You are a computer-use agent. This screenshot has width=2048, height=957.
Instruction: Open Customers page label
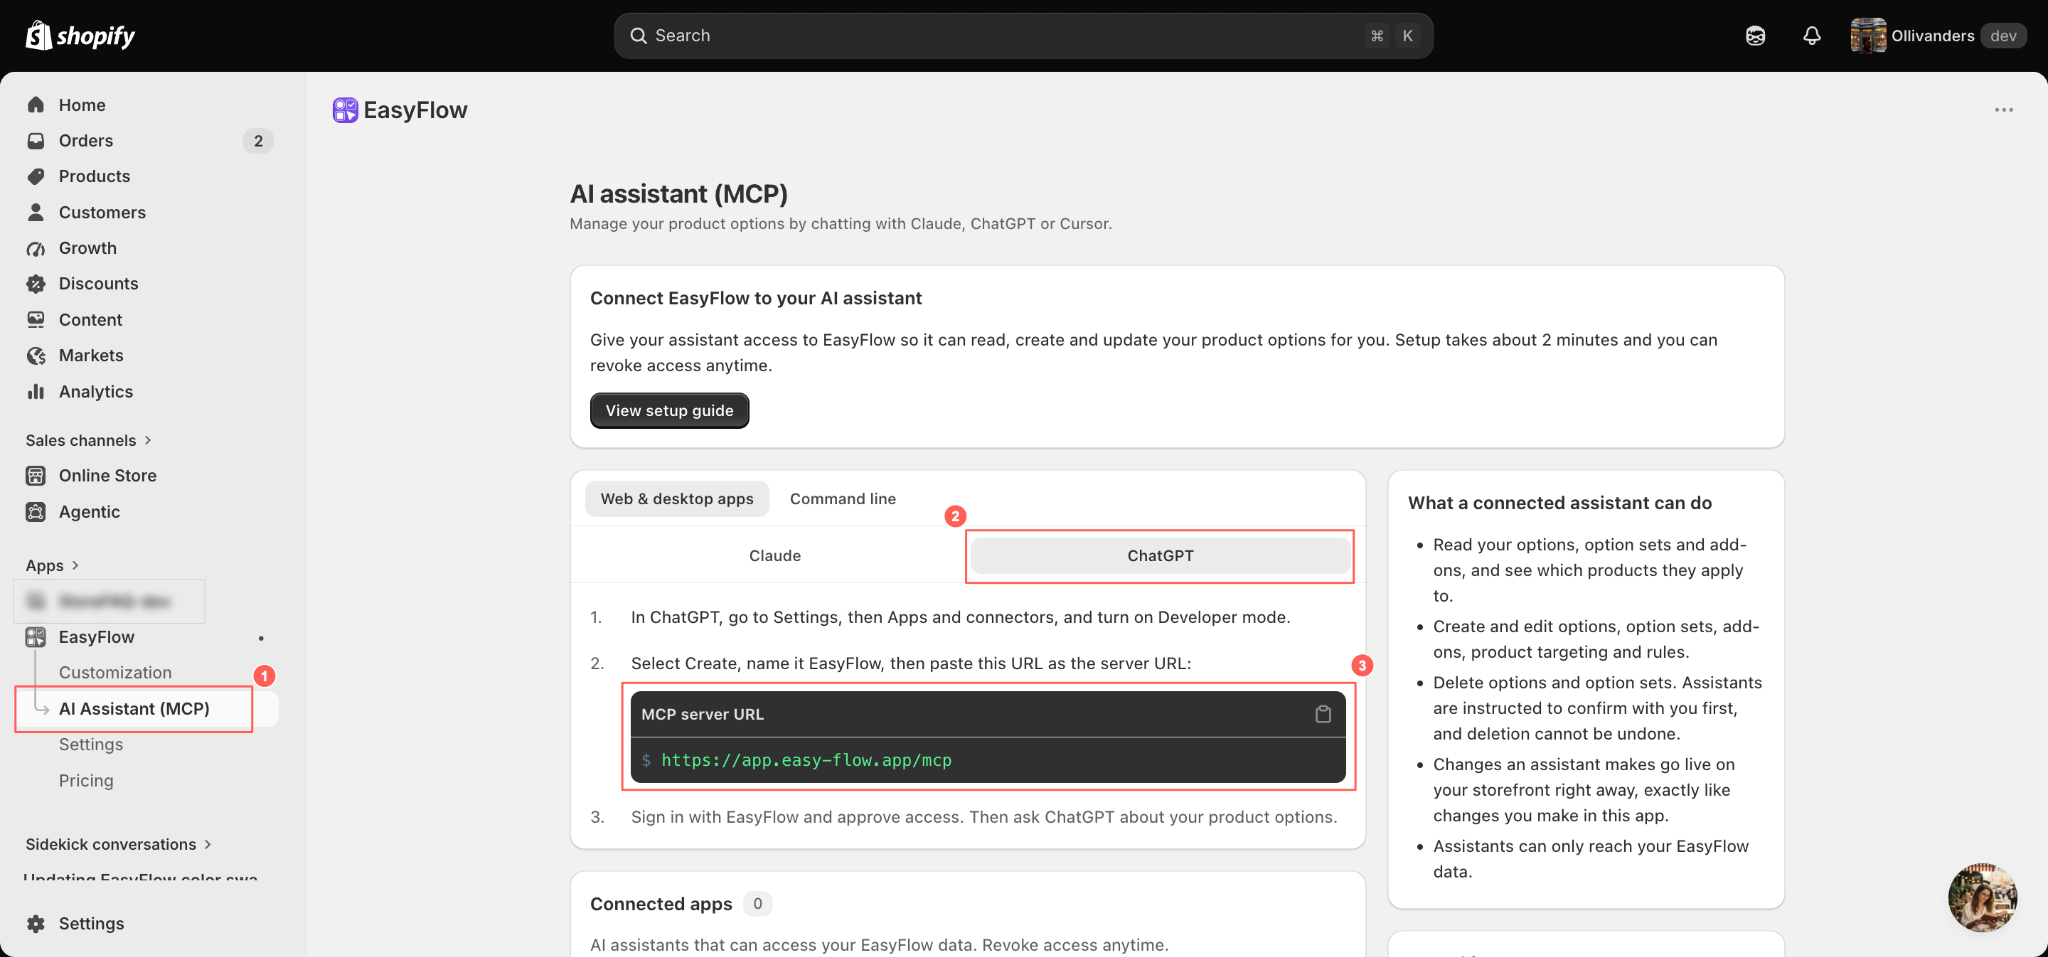point(102,212)
